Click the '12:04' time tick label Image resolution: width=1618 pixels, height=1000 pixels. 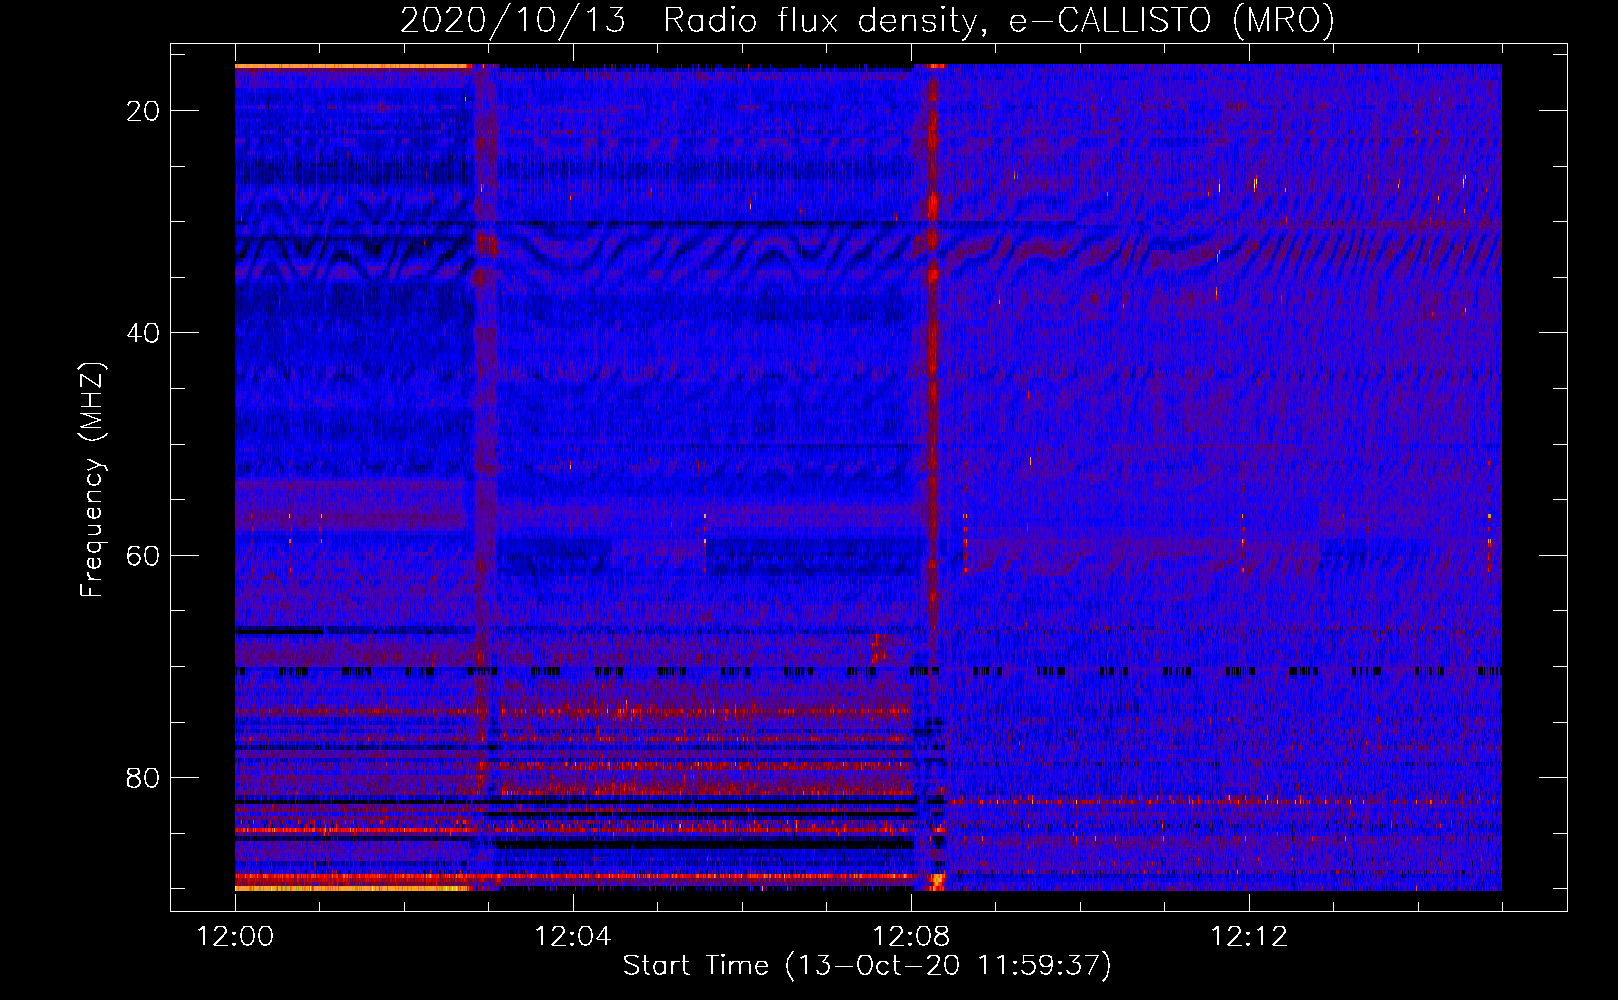[573, 937]
